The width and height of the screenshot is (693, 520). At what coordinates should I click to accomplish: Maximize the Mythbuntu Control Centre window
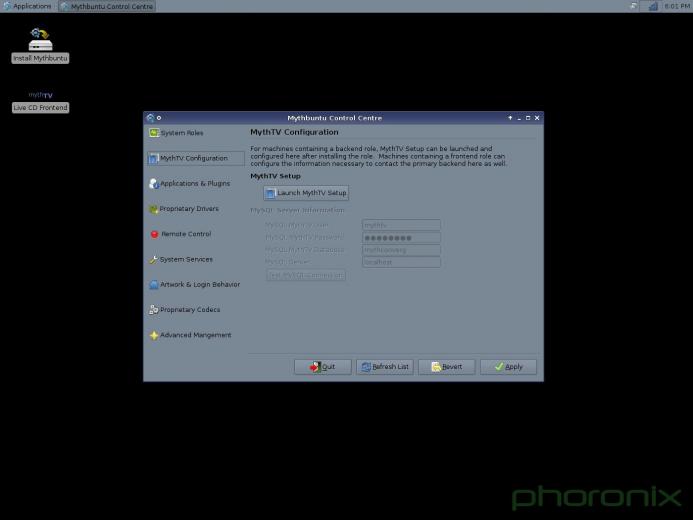(x=528, y=118)
